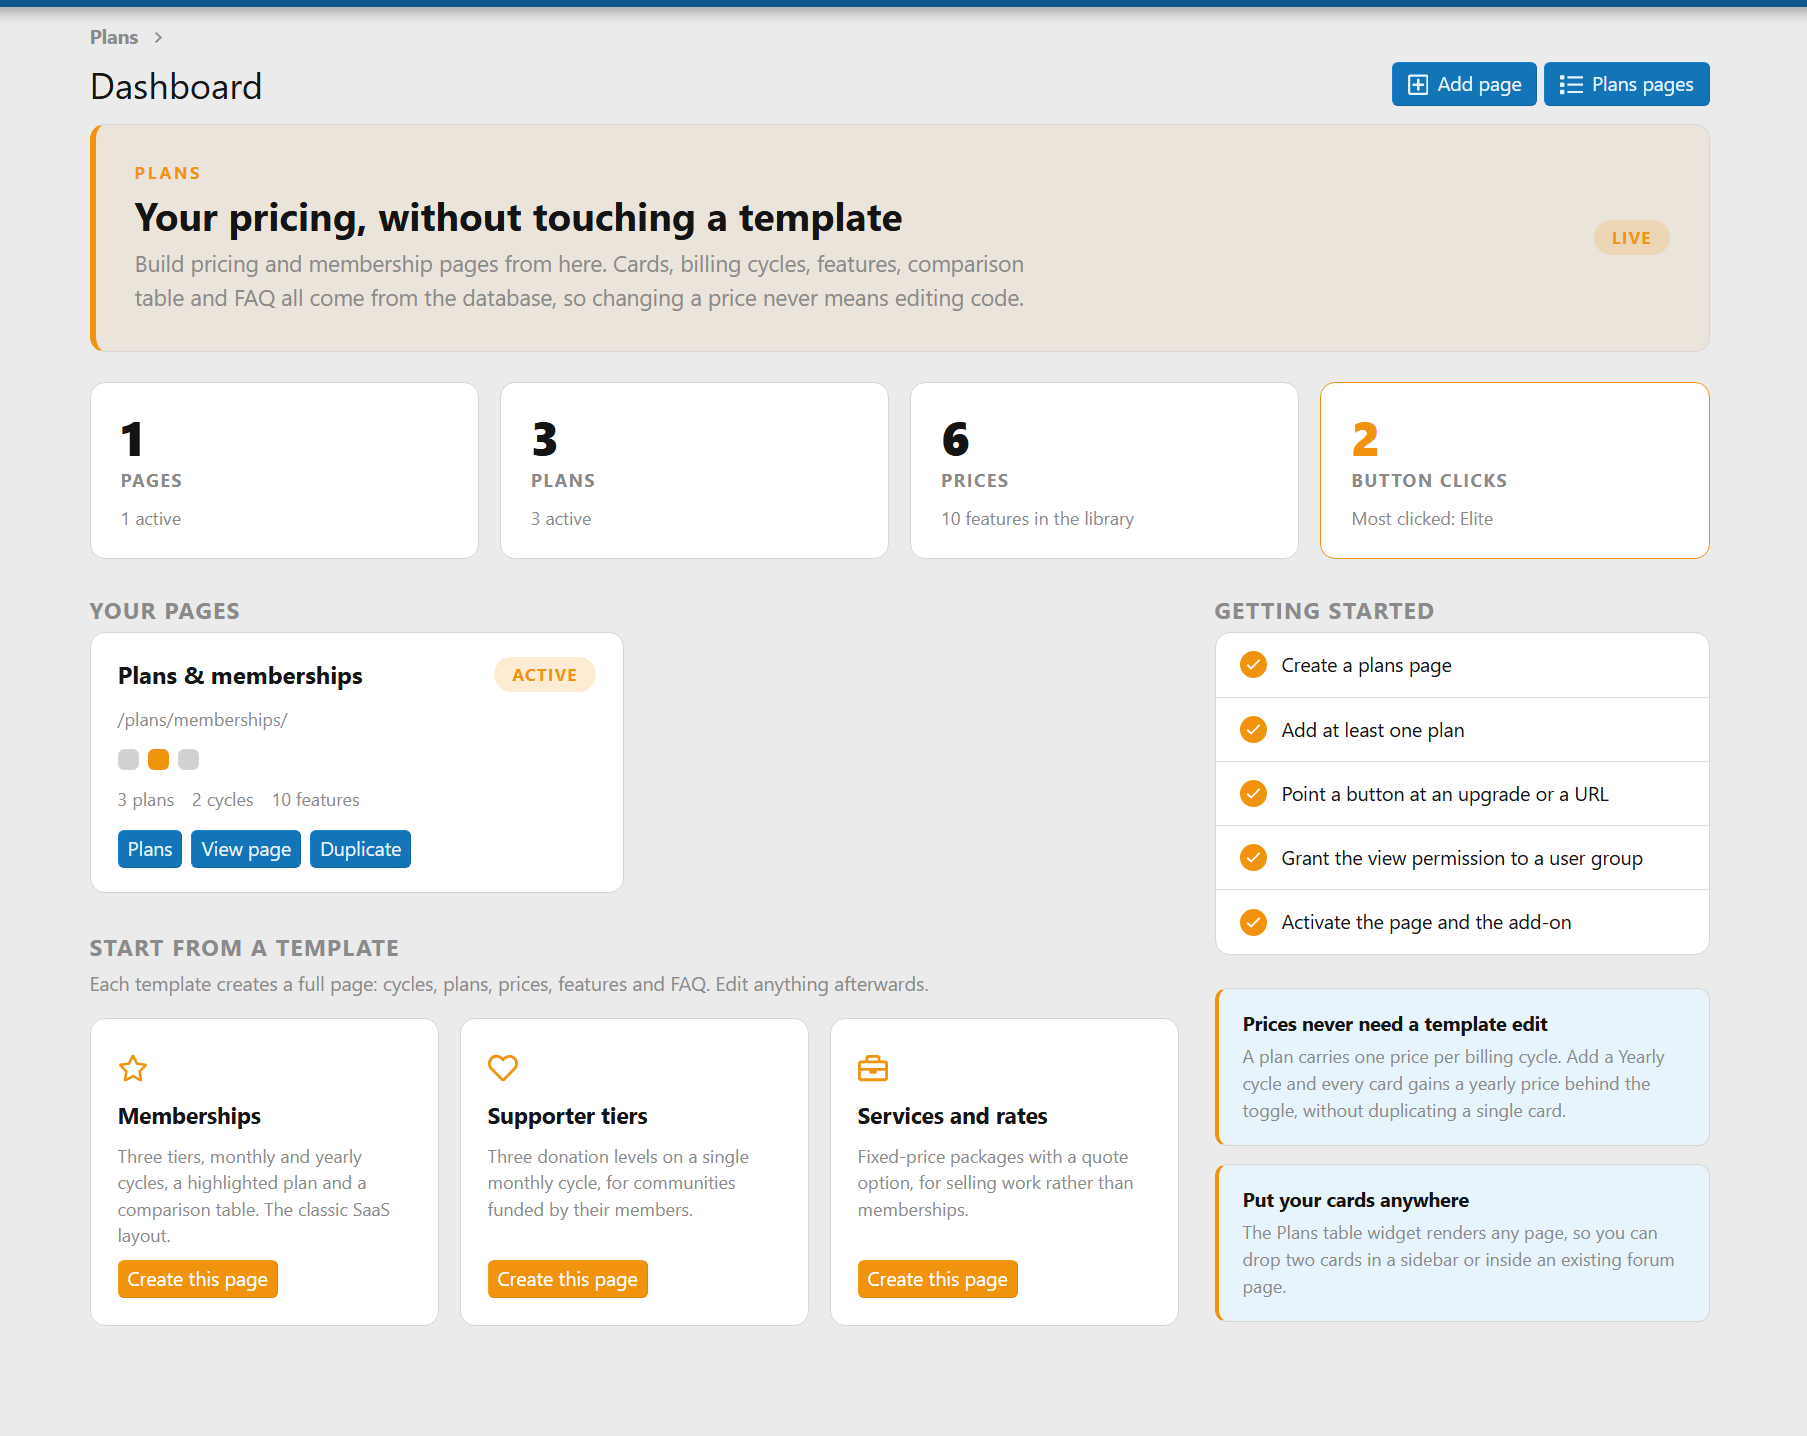1807x1436 pixels.
Task: Duplicate the Plans & memberships page
Action: (360, 849)
